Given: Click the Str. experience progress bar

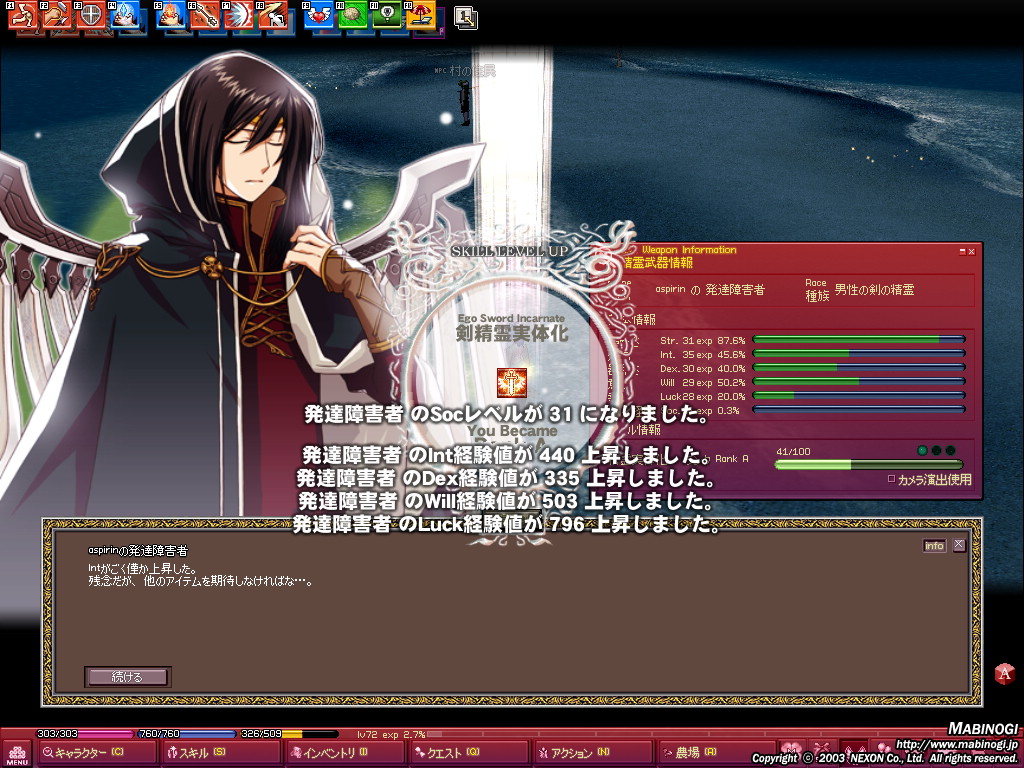Looking at the screenshot, I should [859, 340].
